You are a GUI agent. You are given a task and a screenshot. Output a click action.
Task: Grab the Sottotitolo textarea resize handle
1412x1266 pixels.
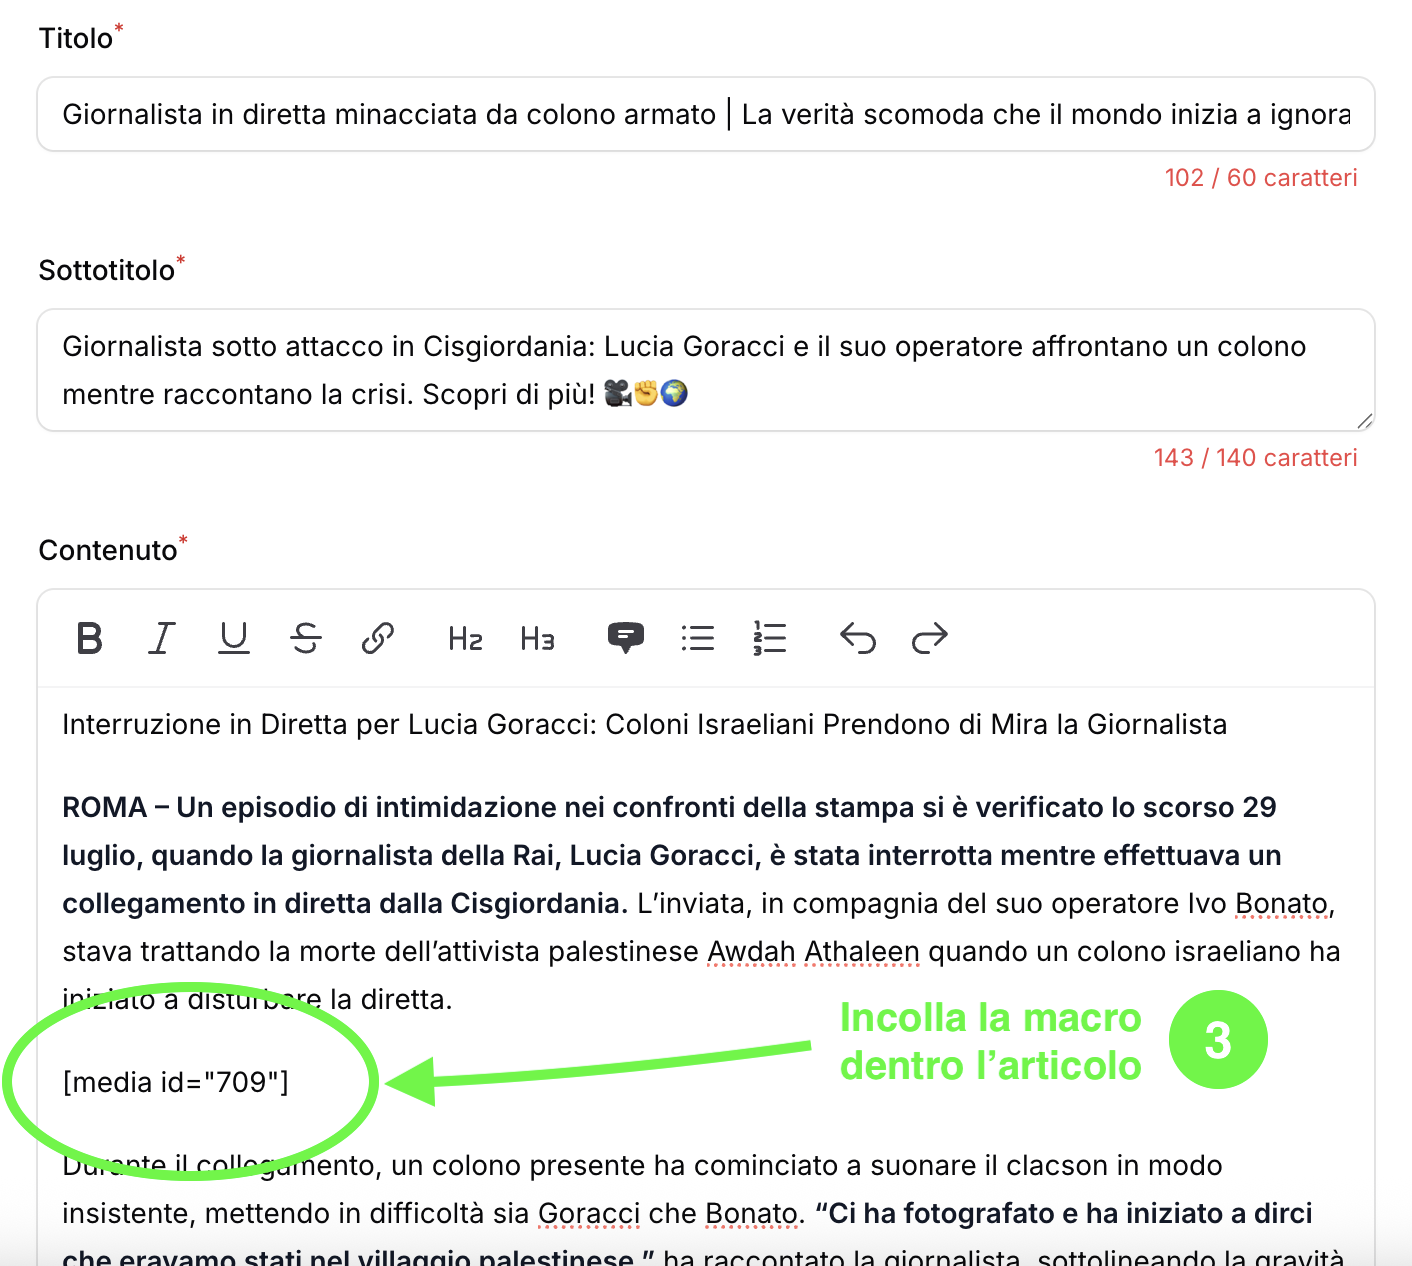(x=1364, y=421)
